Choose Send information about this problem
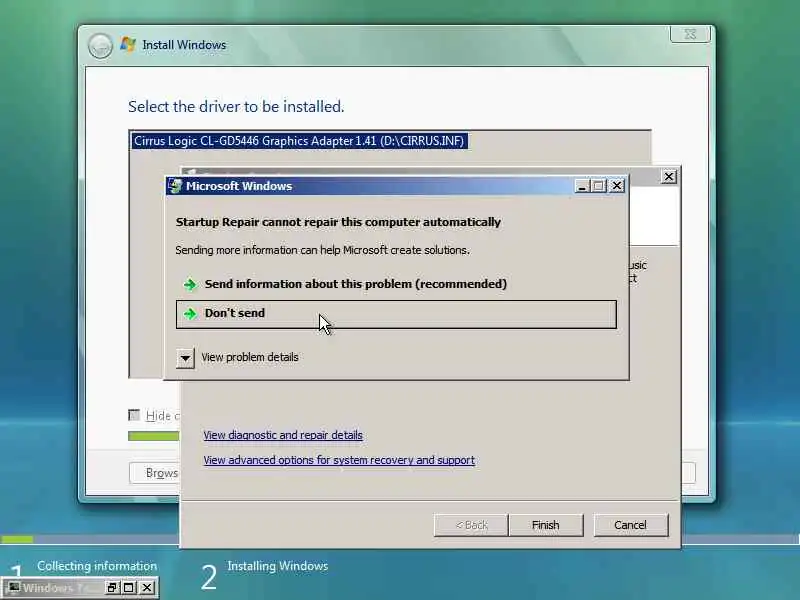This screenshot has height=600, width=800. tap(356, 284)
